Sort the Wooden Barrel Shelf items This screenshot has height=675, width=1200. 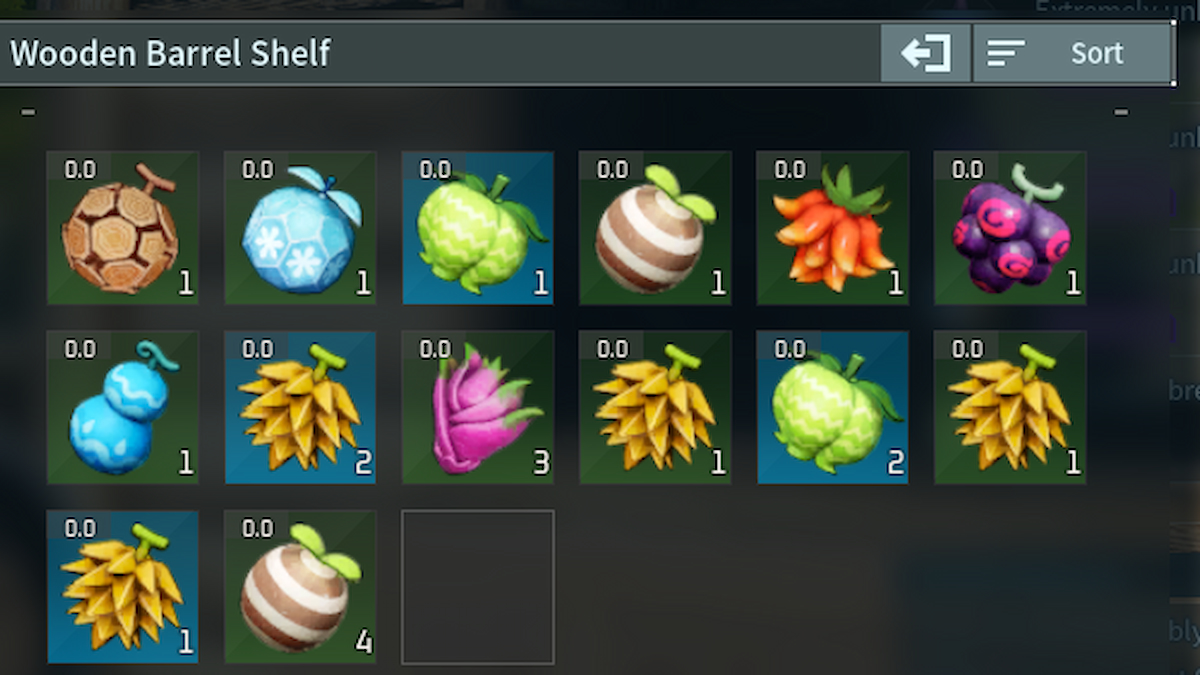[x=1072, y=53]
